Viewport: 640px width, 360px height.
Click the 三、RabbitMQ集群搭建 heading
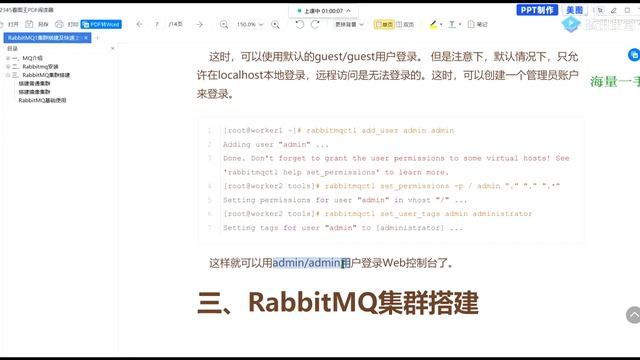(338, 302)
